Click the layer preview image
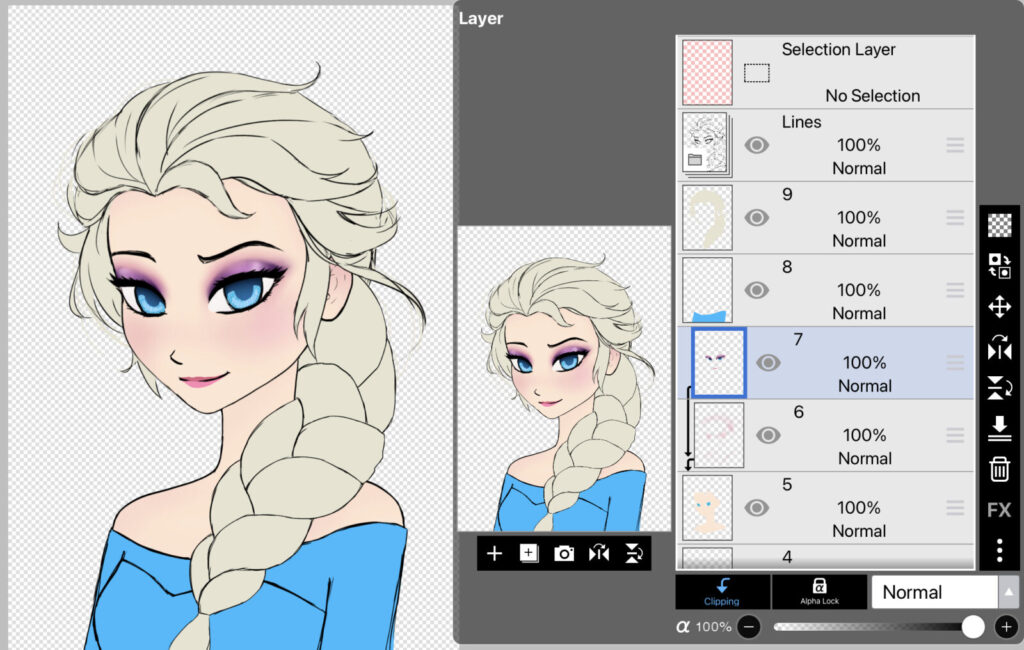Screen dimensions: 1024x650 564,379
